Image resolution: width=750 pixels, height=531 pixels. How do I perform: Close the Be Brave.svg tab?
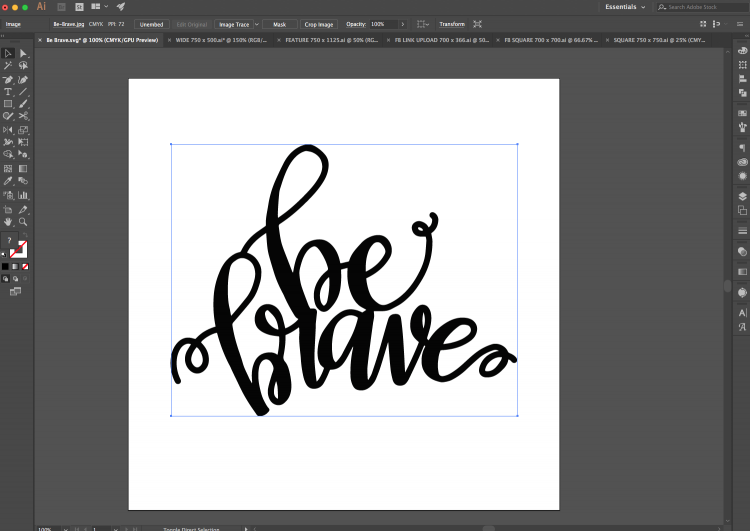pos(40,40)
